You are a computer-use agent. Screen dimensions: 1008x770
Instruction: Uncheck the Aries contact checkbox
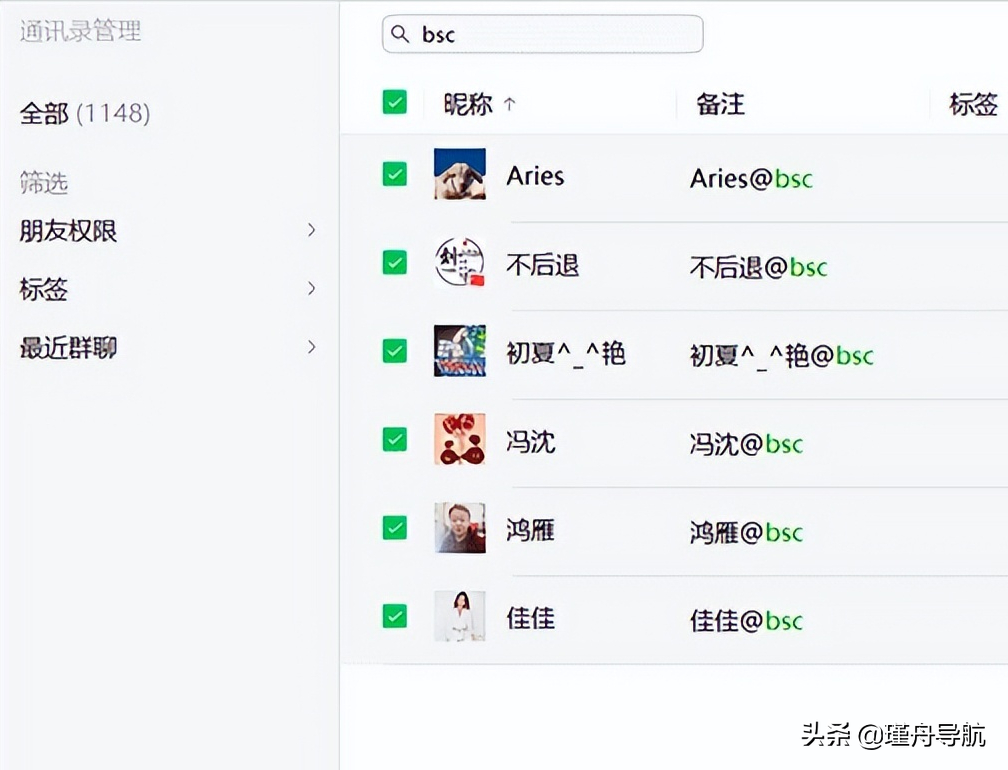(395, 174)
